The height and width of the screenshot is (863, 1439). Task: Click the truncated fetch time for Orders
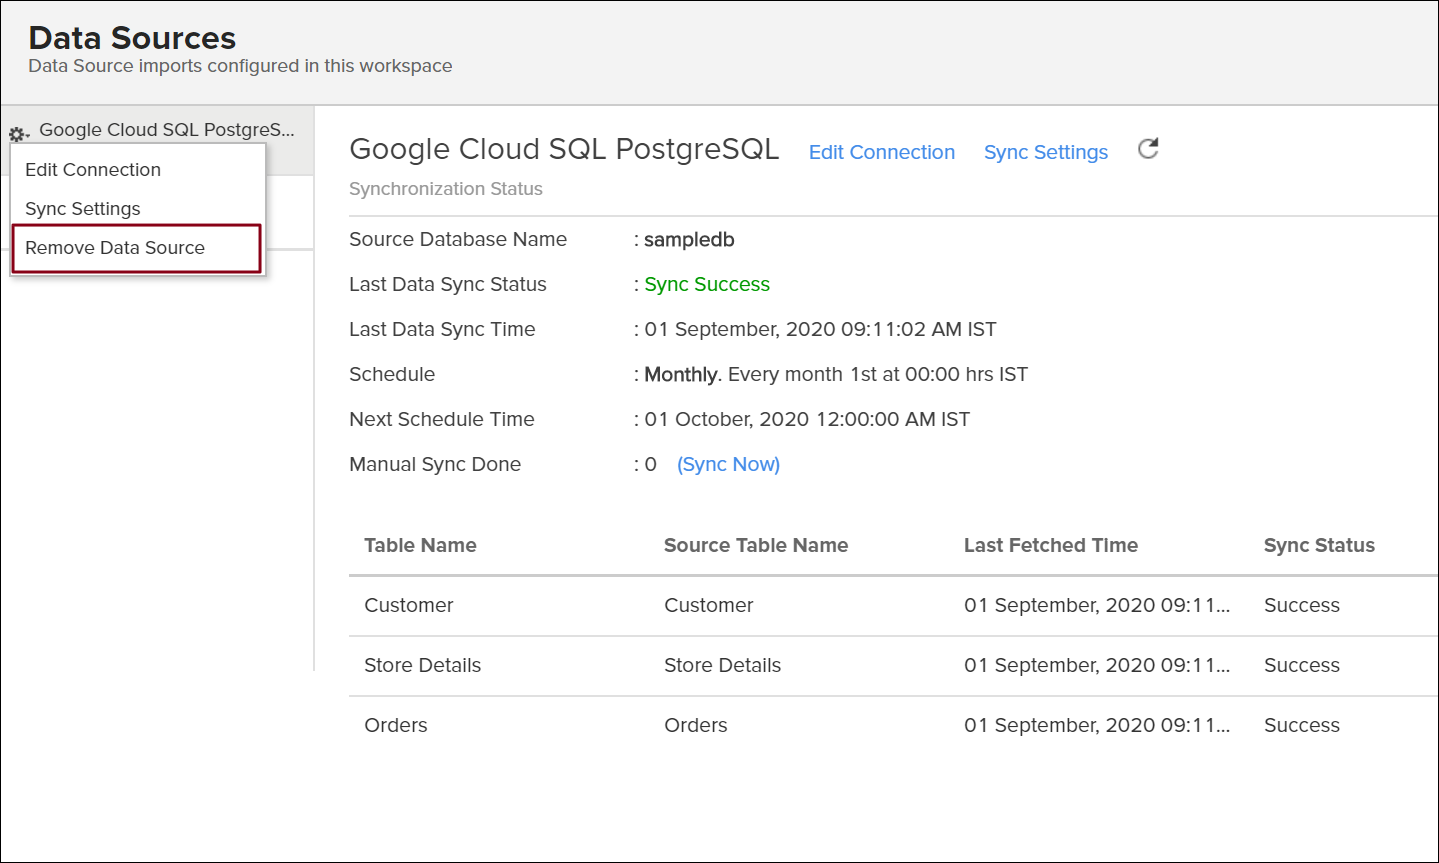click(x=1095, y=725)
